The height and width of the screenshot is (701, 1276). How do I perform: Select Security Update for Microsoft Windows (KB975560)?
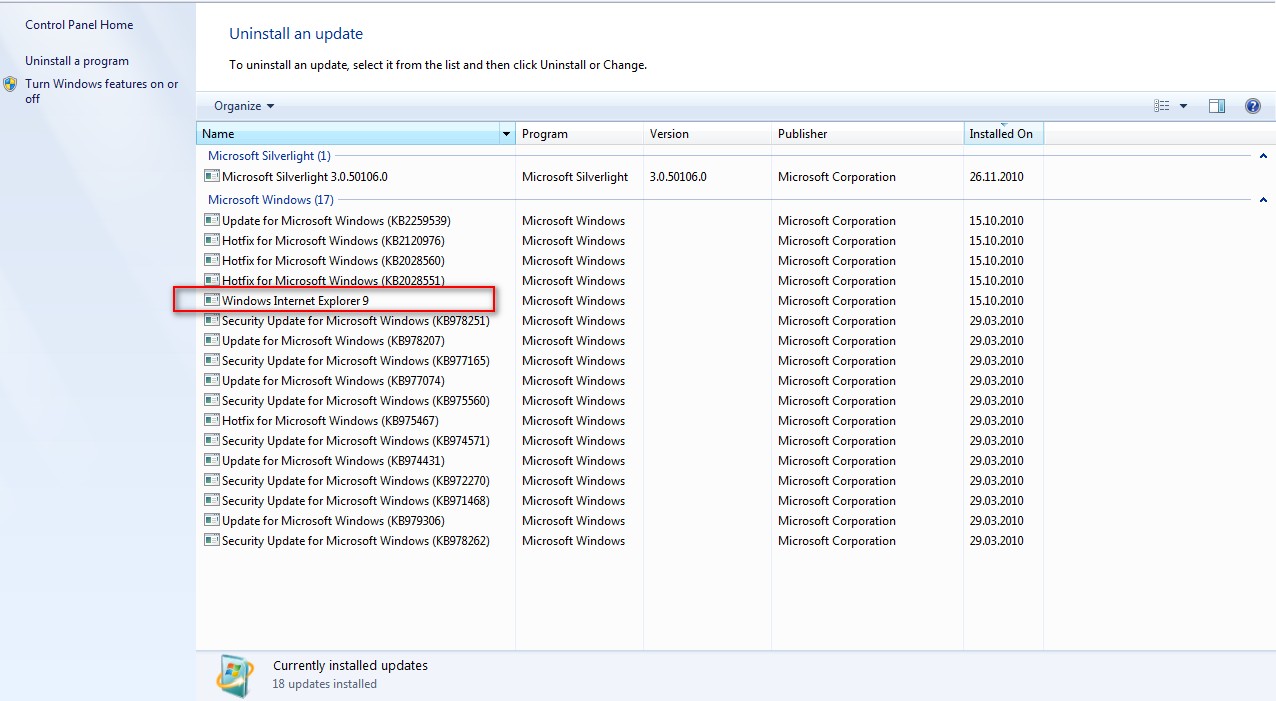(x=356, y=401)
